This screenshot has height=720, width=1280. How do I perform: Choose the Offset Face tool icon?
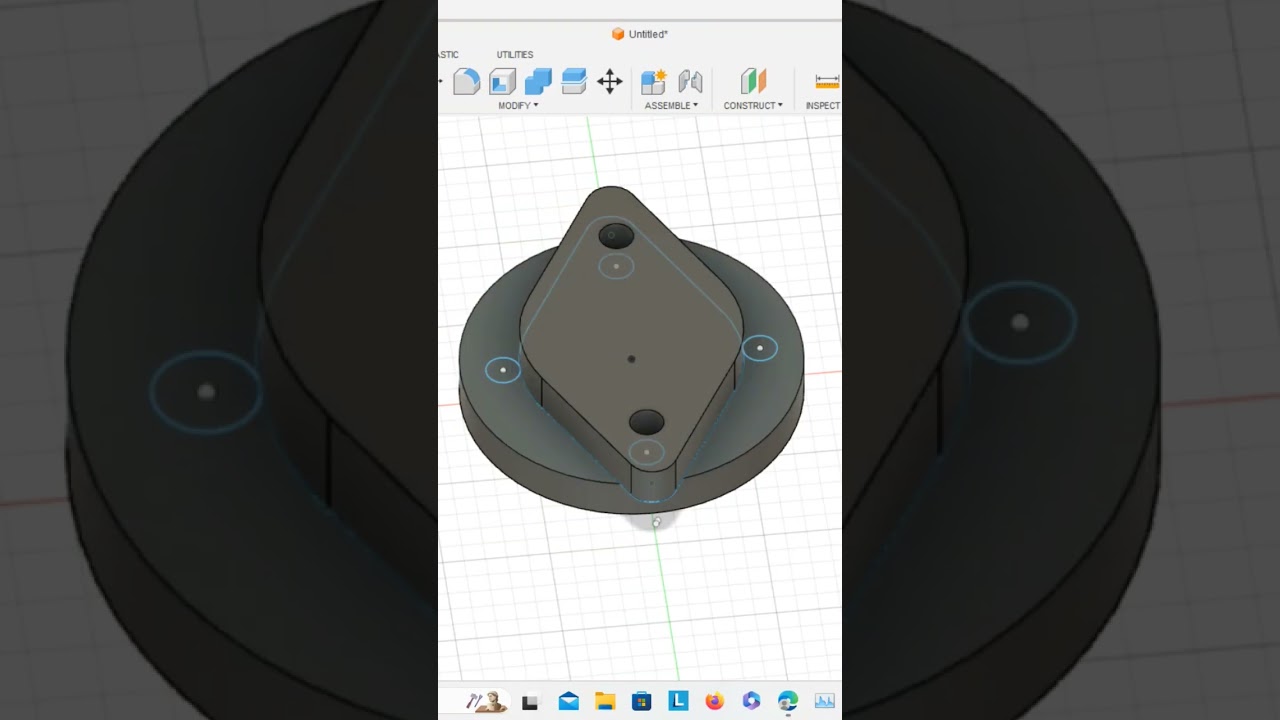tap(574, 81)
